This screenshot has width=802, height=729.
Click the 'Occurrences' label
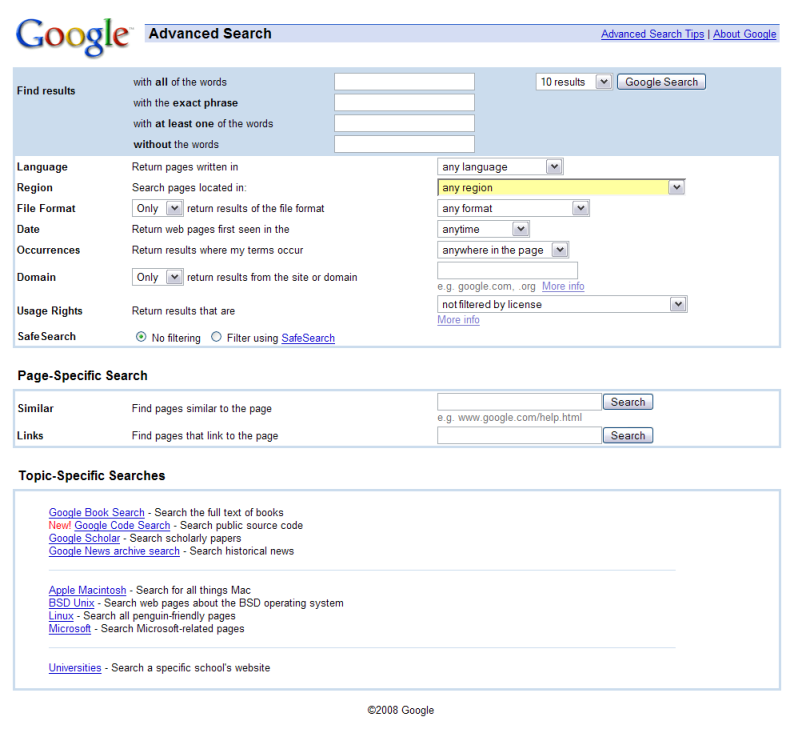point(49,250)
